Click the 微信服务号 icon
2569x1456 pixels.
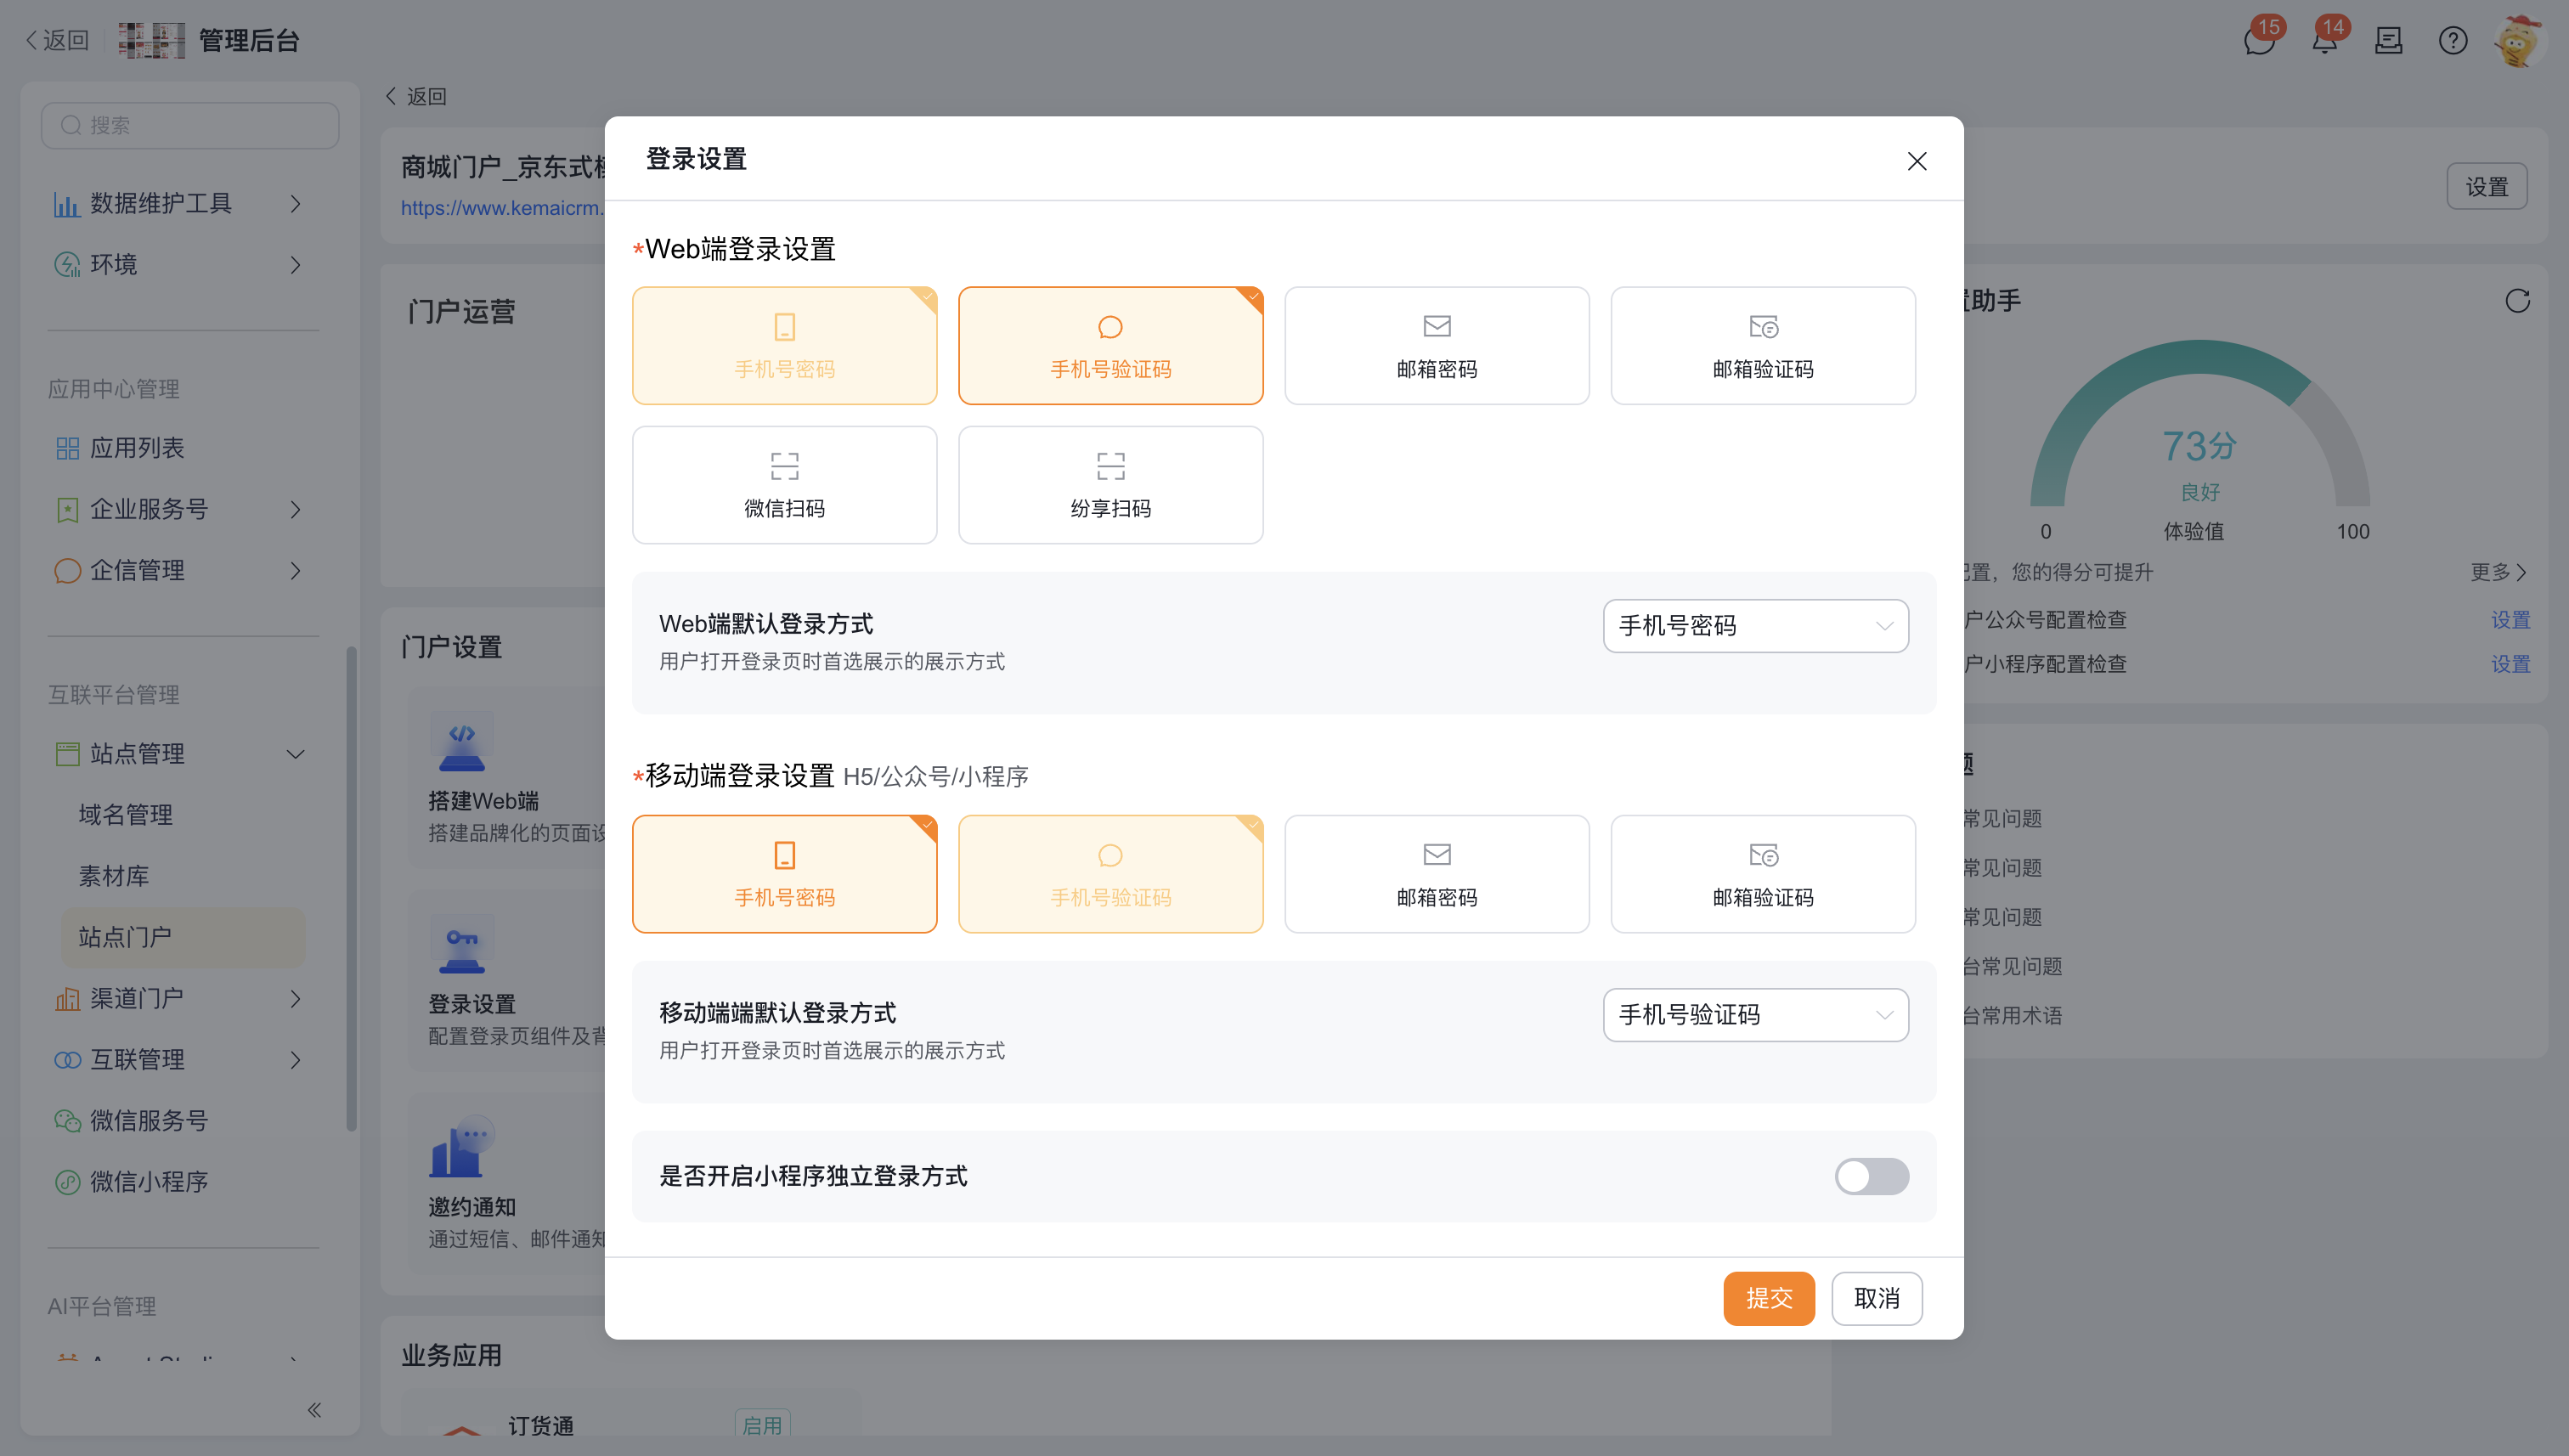click(67, 1121)
